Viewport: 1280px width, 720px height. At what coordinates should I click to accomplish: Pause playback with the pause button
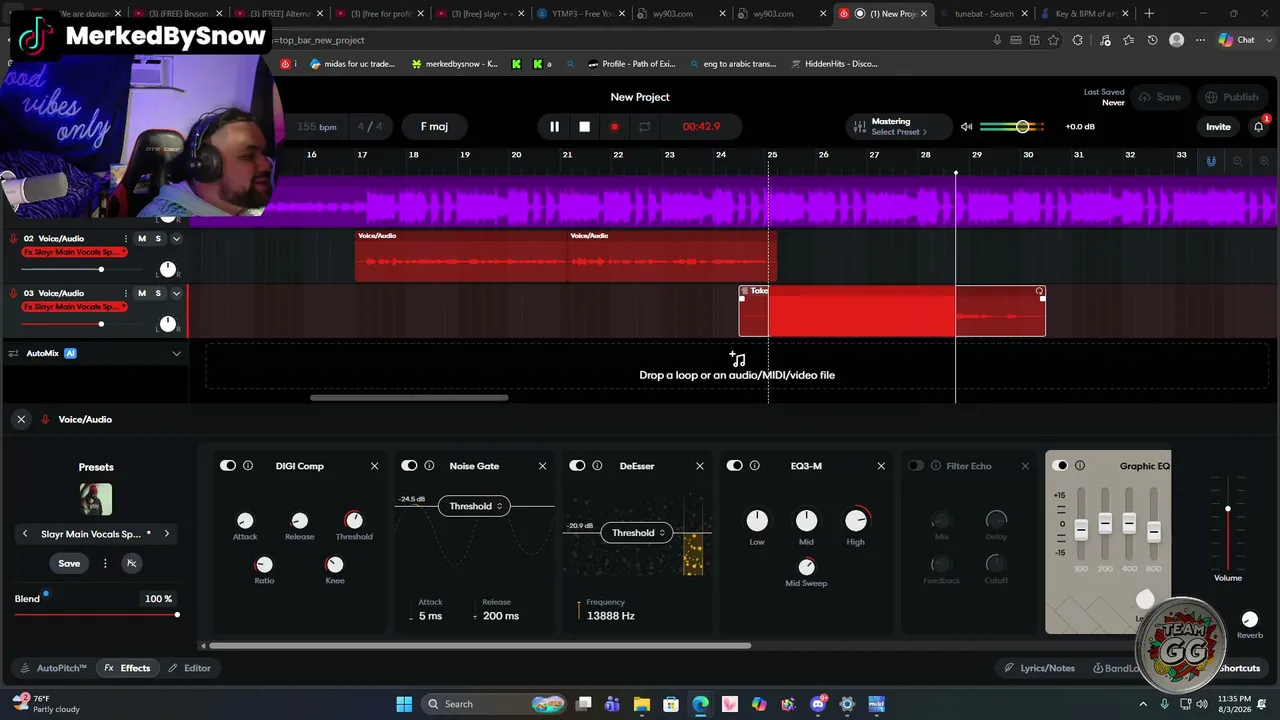[x=554, y=127]
